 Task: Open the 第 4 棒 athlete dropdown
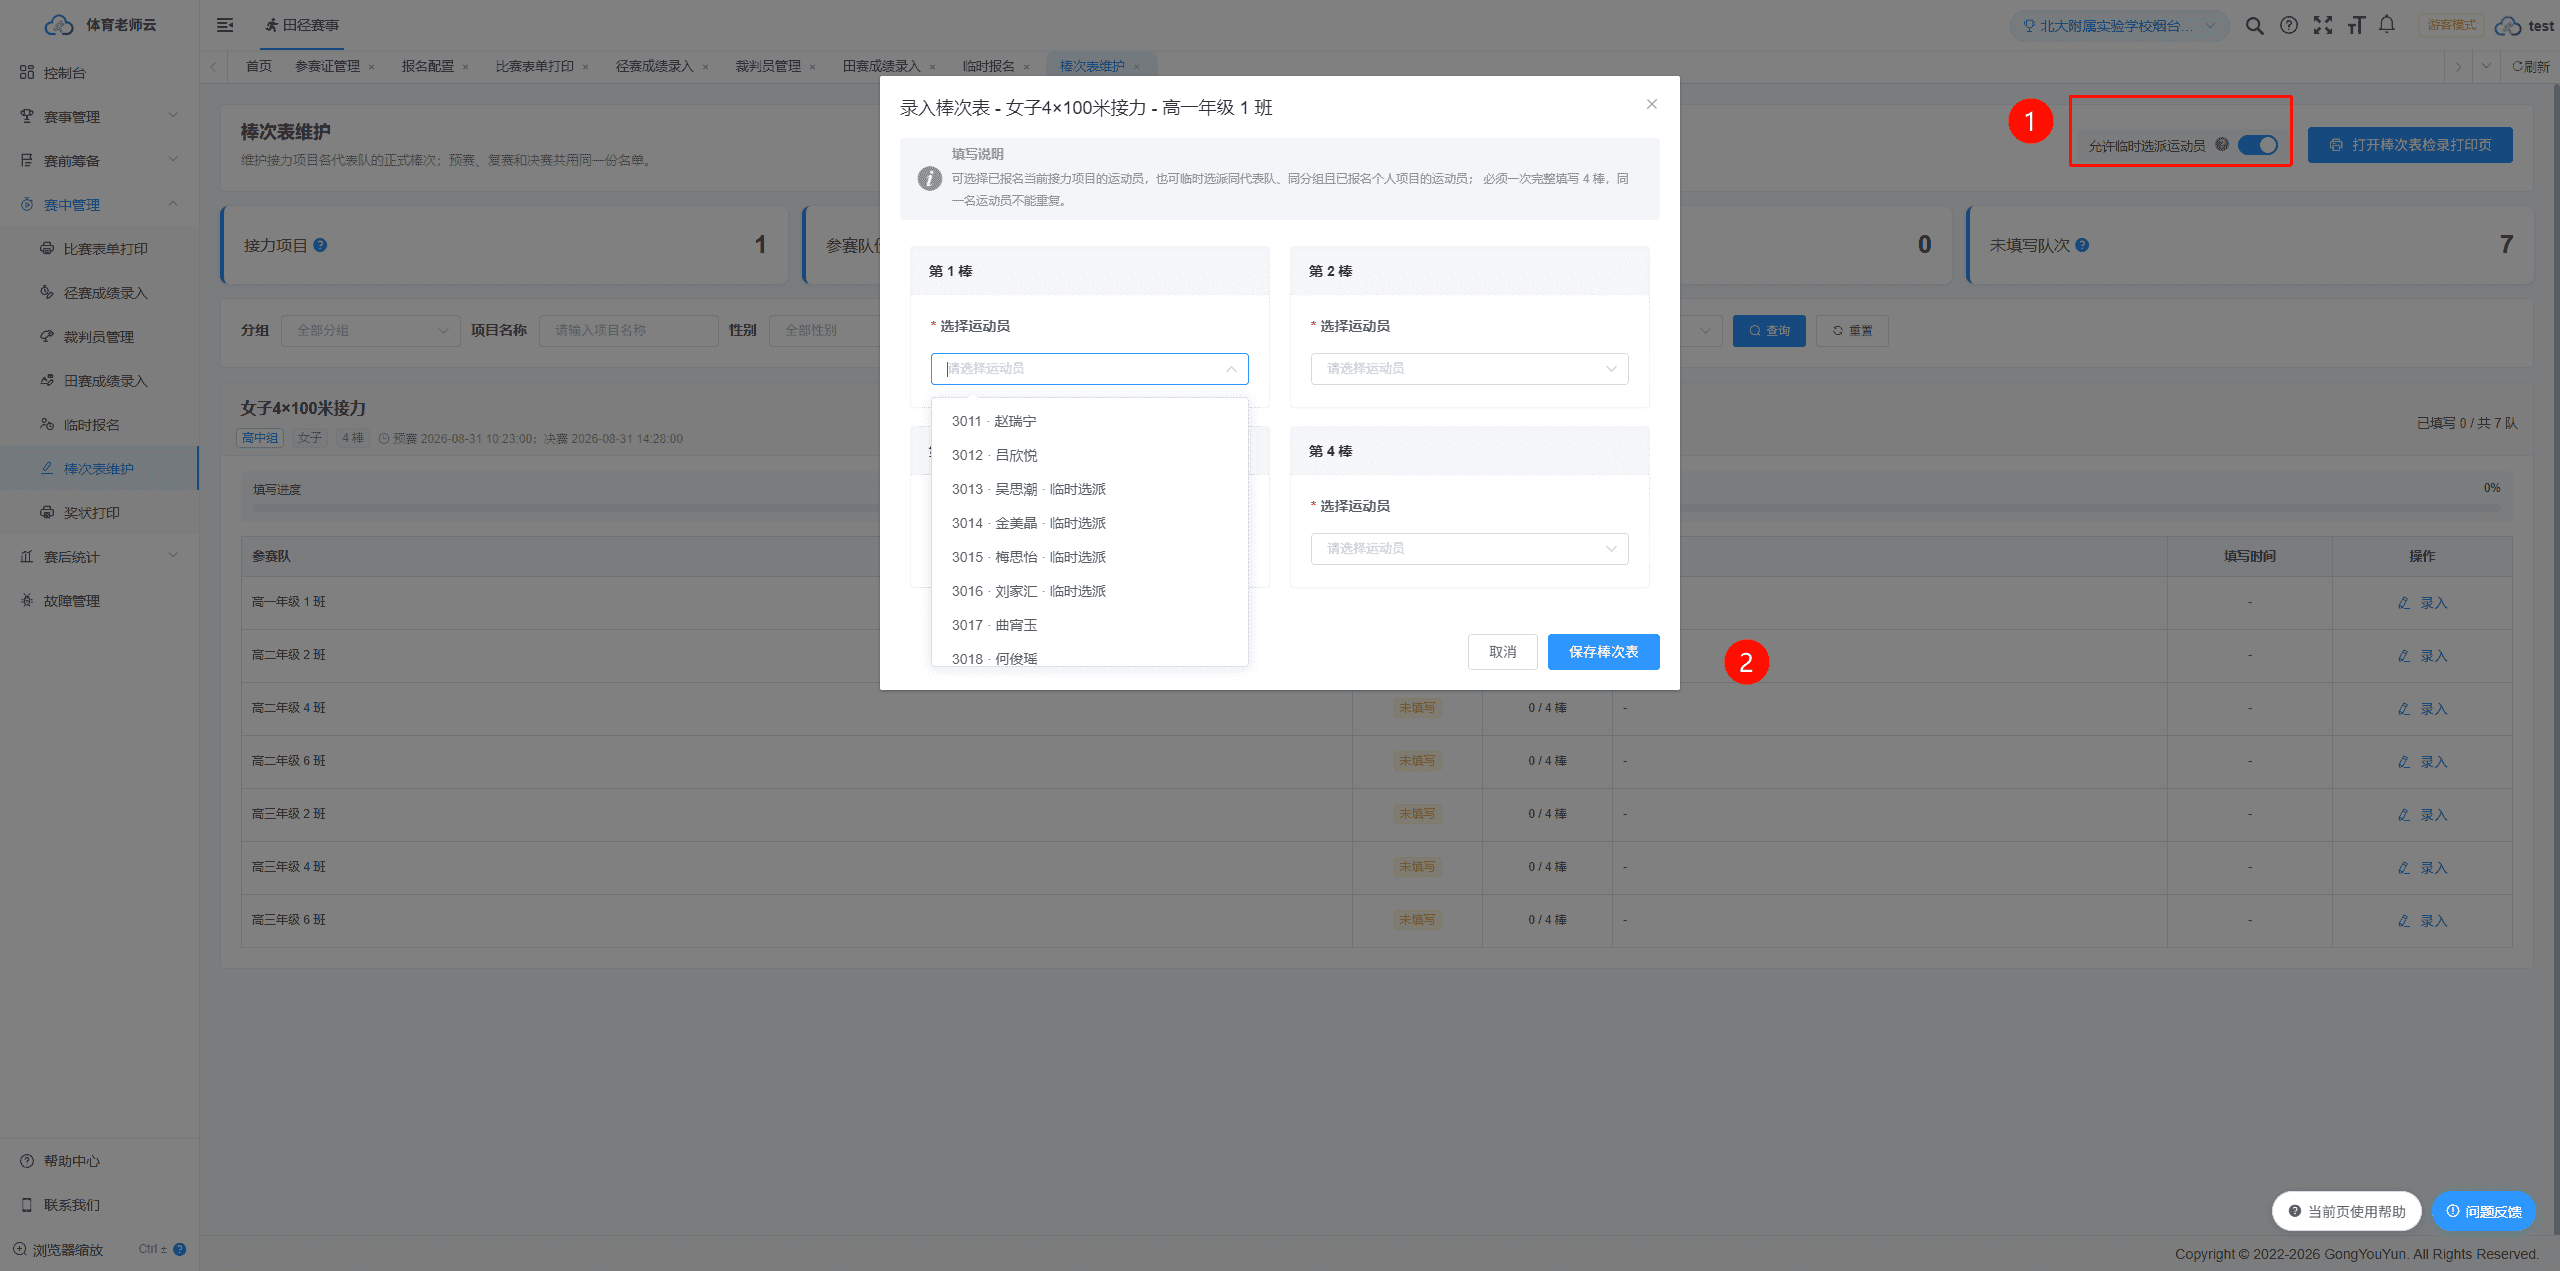pos(1469,549)
